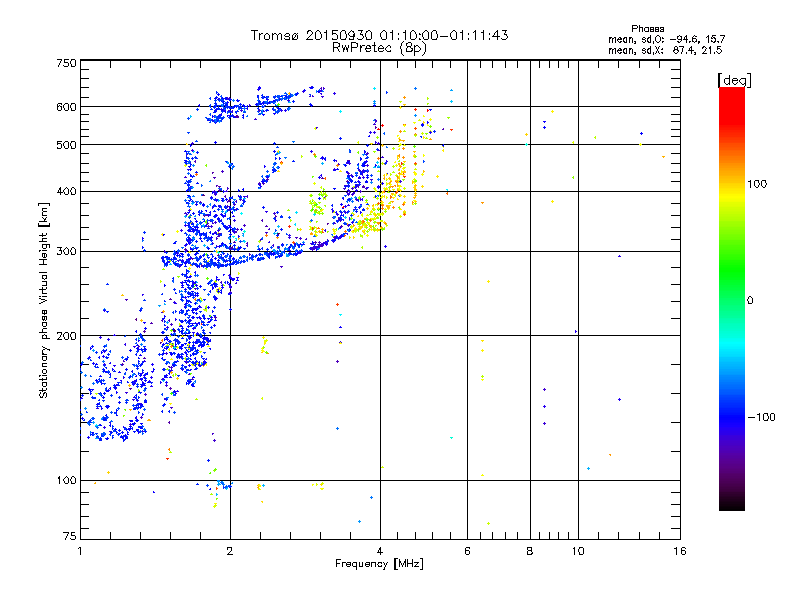Click the colorbar label '100'

757,184
